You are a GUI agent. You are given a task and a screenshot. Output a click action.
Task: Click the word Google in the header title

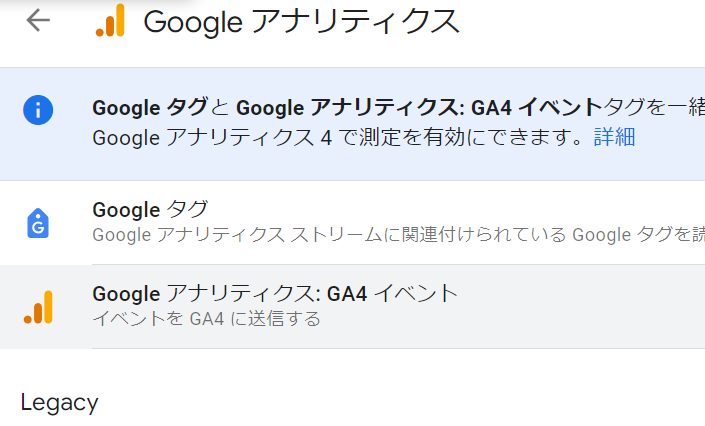185,21
